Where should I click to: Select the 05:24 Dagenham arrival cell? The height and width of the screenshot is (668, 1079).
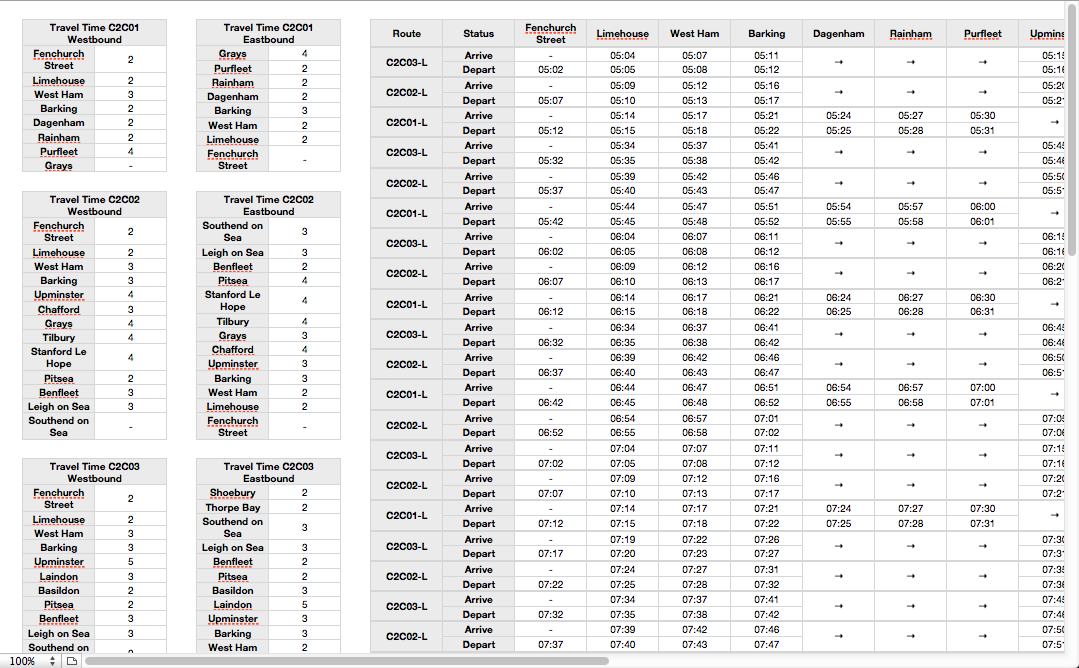point(838,116)
